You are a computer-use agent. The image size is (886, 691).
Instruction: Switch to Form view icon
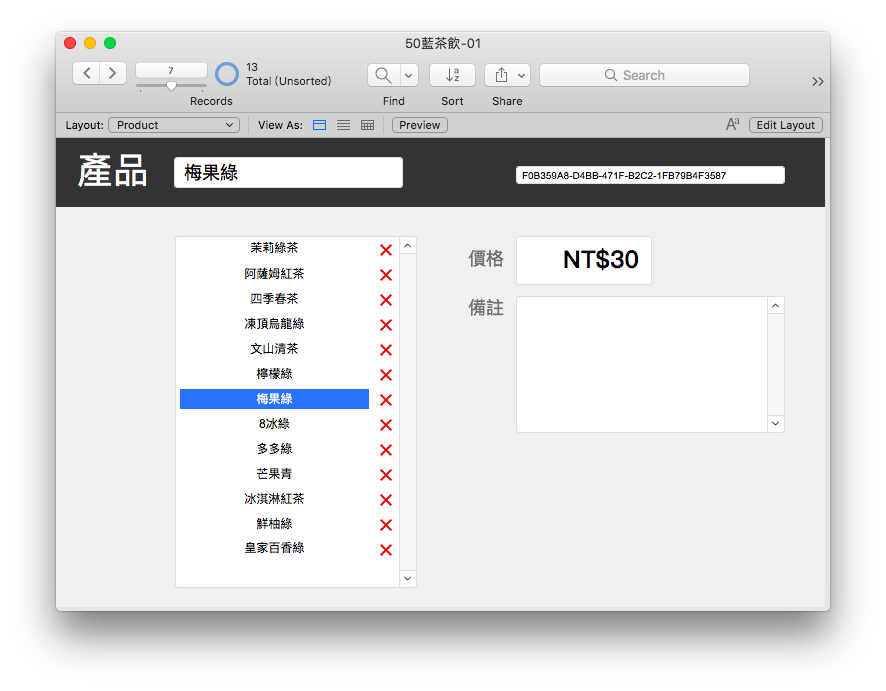point(319,125)
